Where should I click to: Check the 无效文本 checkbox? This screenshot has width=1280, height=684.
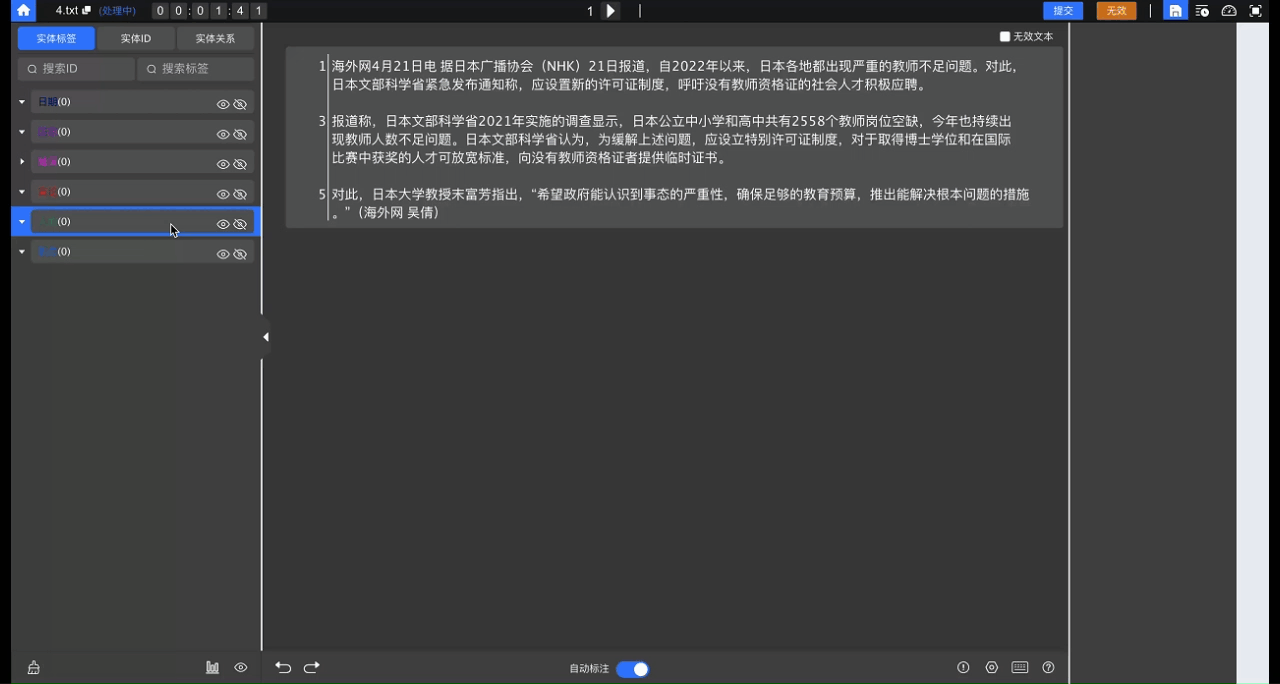click(x=1005, y=37)
